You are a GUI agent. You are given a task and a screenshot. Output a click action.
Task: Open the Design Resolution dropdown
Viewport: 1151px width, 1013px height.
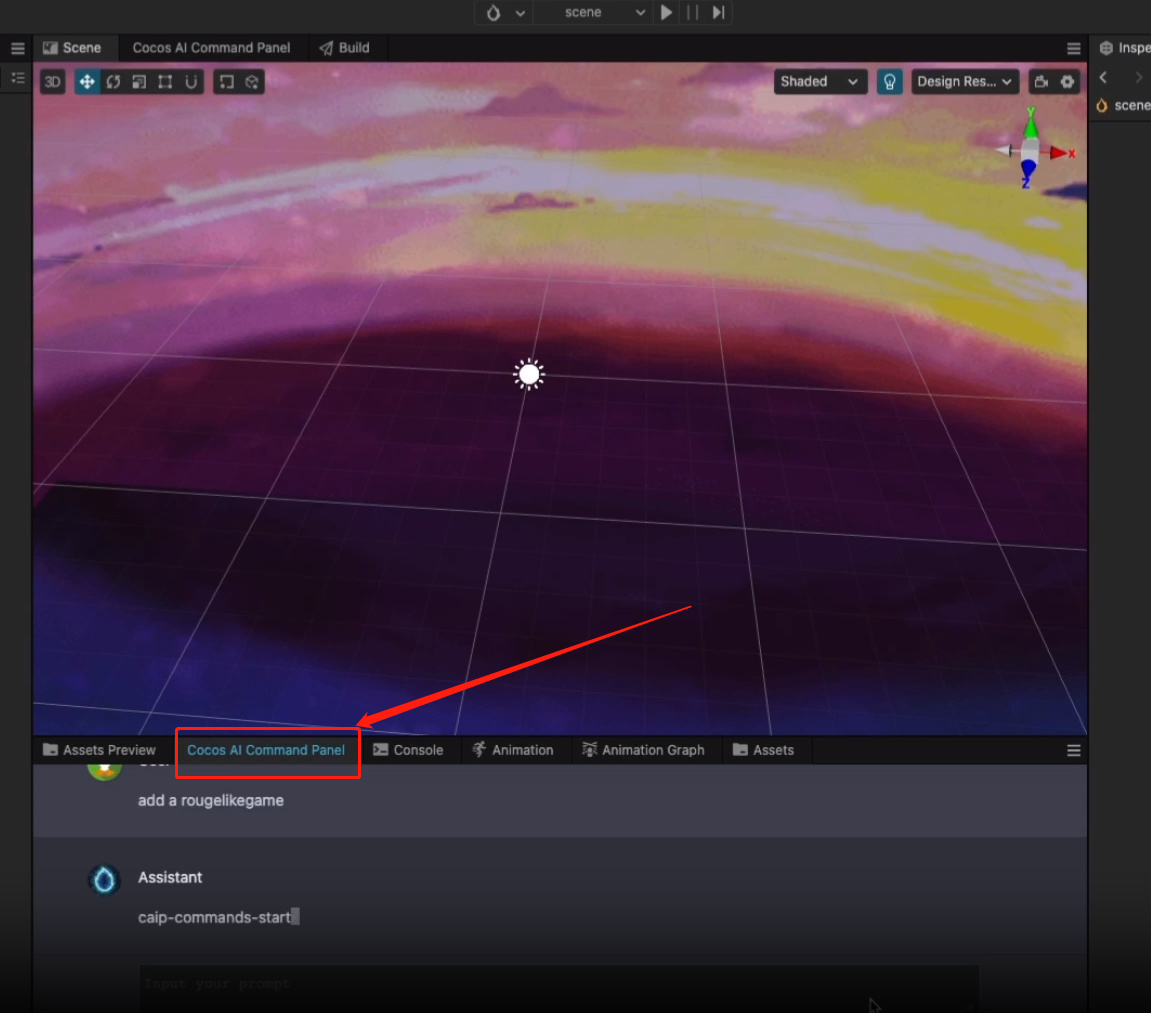coord(964,81)
